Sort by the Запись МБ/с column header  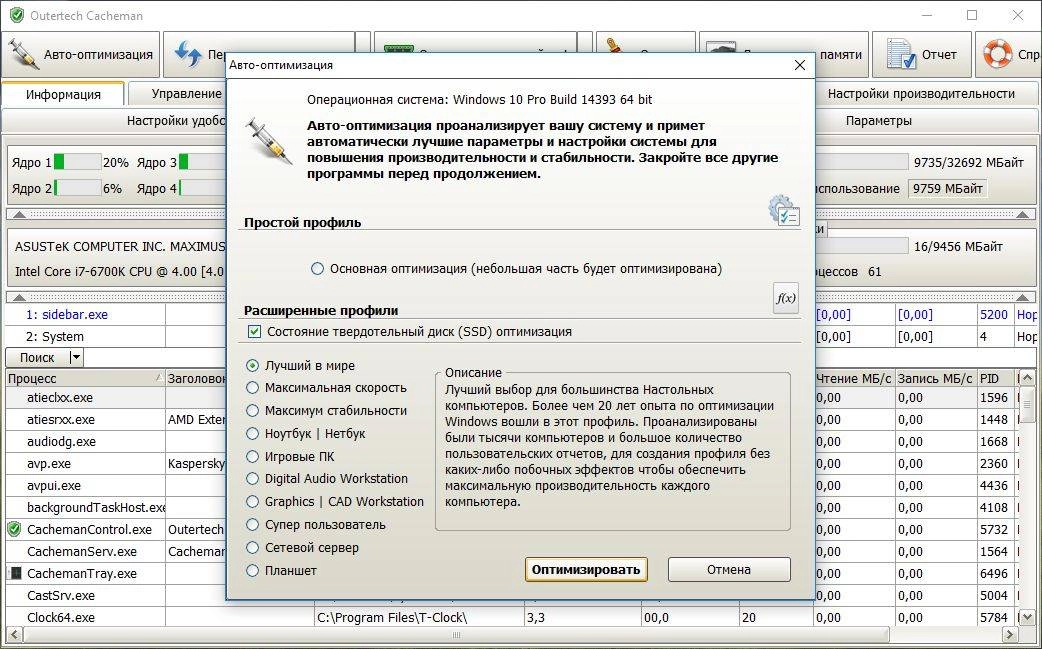pos(936,379)
